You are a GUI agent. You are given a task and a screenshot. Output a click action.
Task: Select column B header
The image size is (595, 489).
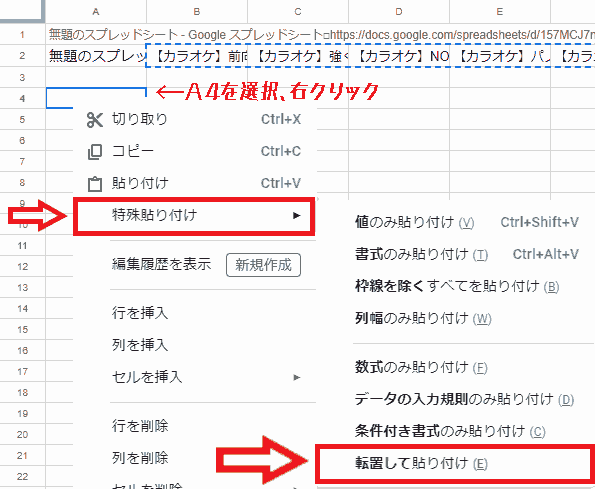pos(197,11)
